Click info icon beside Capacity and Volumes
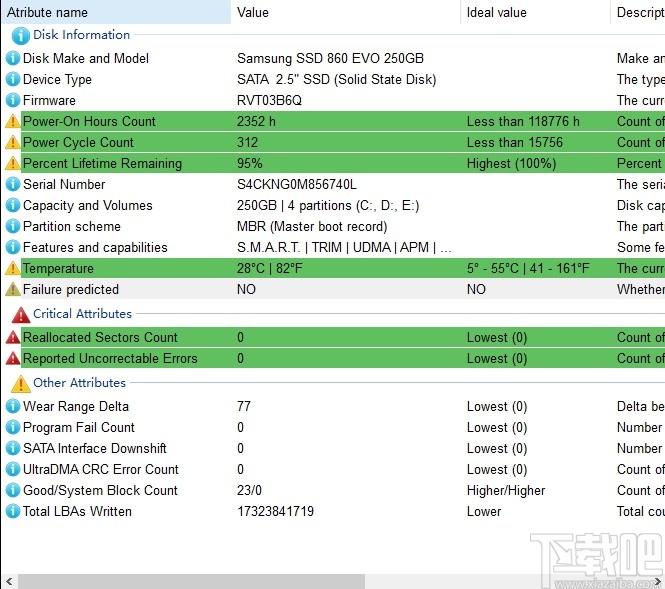The width and height of the screenshot is (665, 589). [x=13, y=205]
